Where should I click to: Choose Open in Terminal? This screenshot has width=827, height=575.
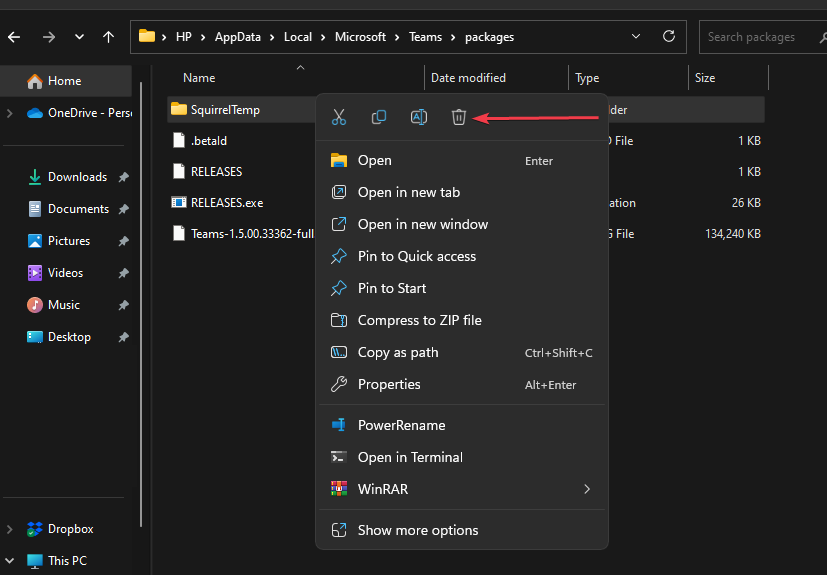(x=461, y=457)
